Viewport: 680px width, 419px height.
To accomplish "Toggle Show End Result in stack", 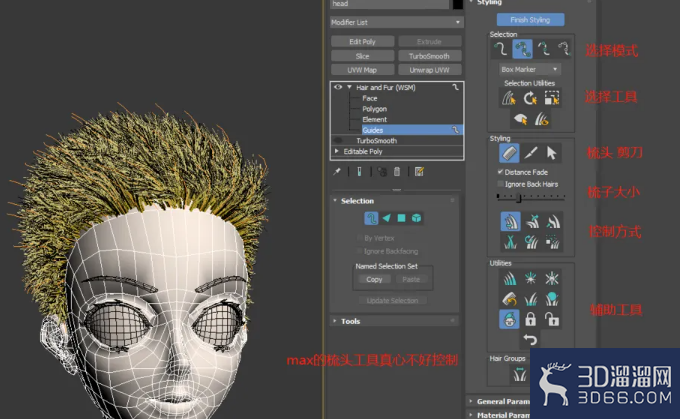I will (x=360, y=172).
